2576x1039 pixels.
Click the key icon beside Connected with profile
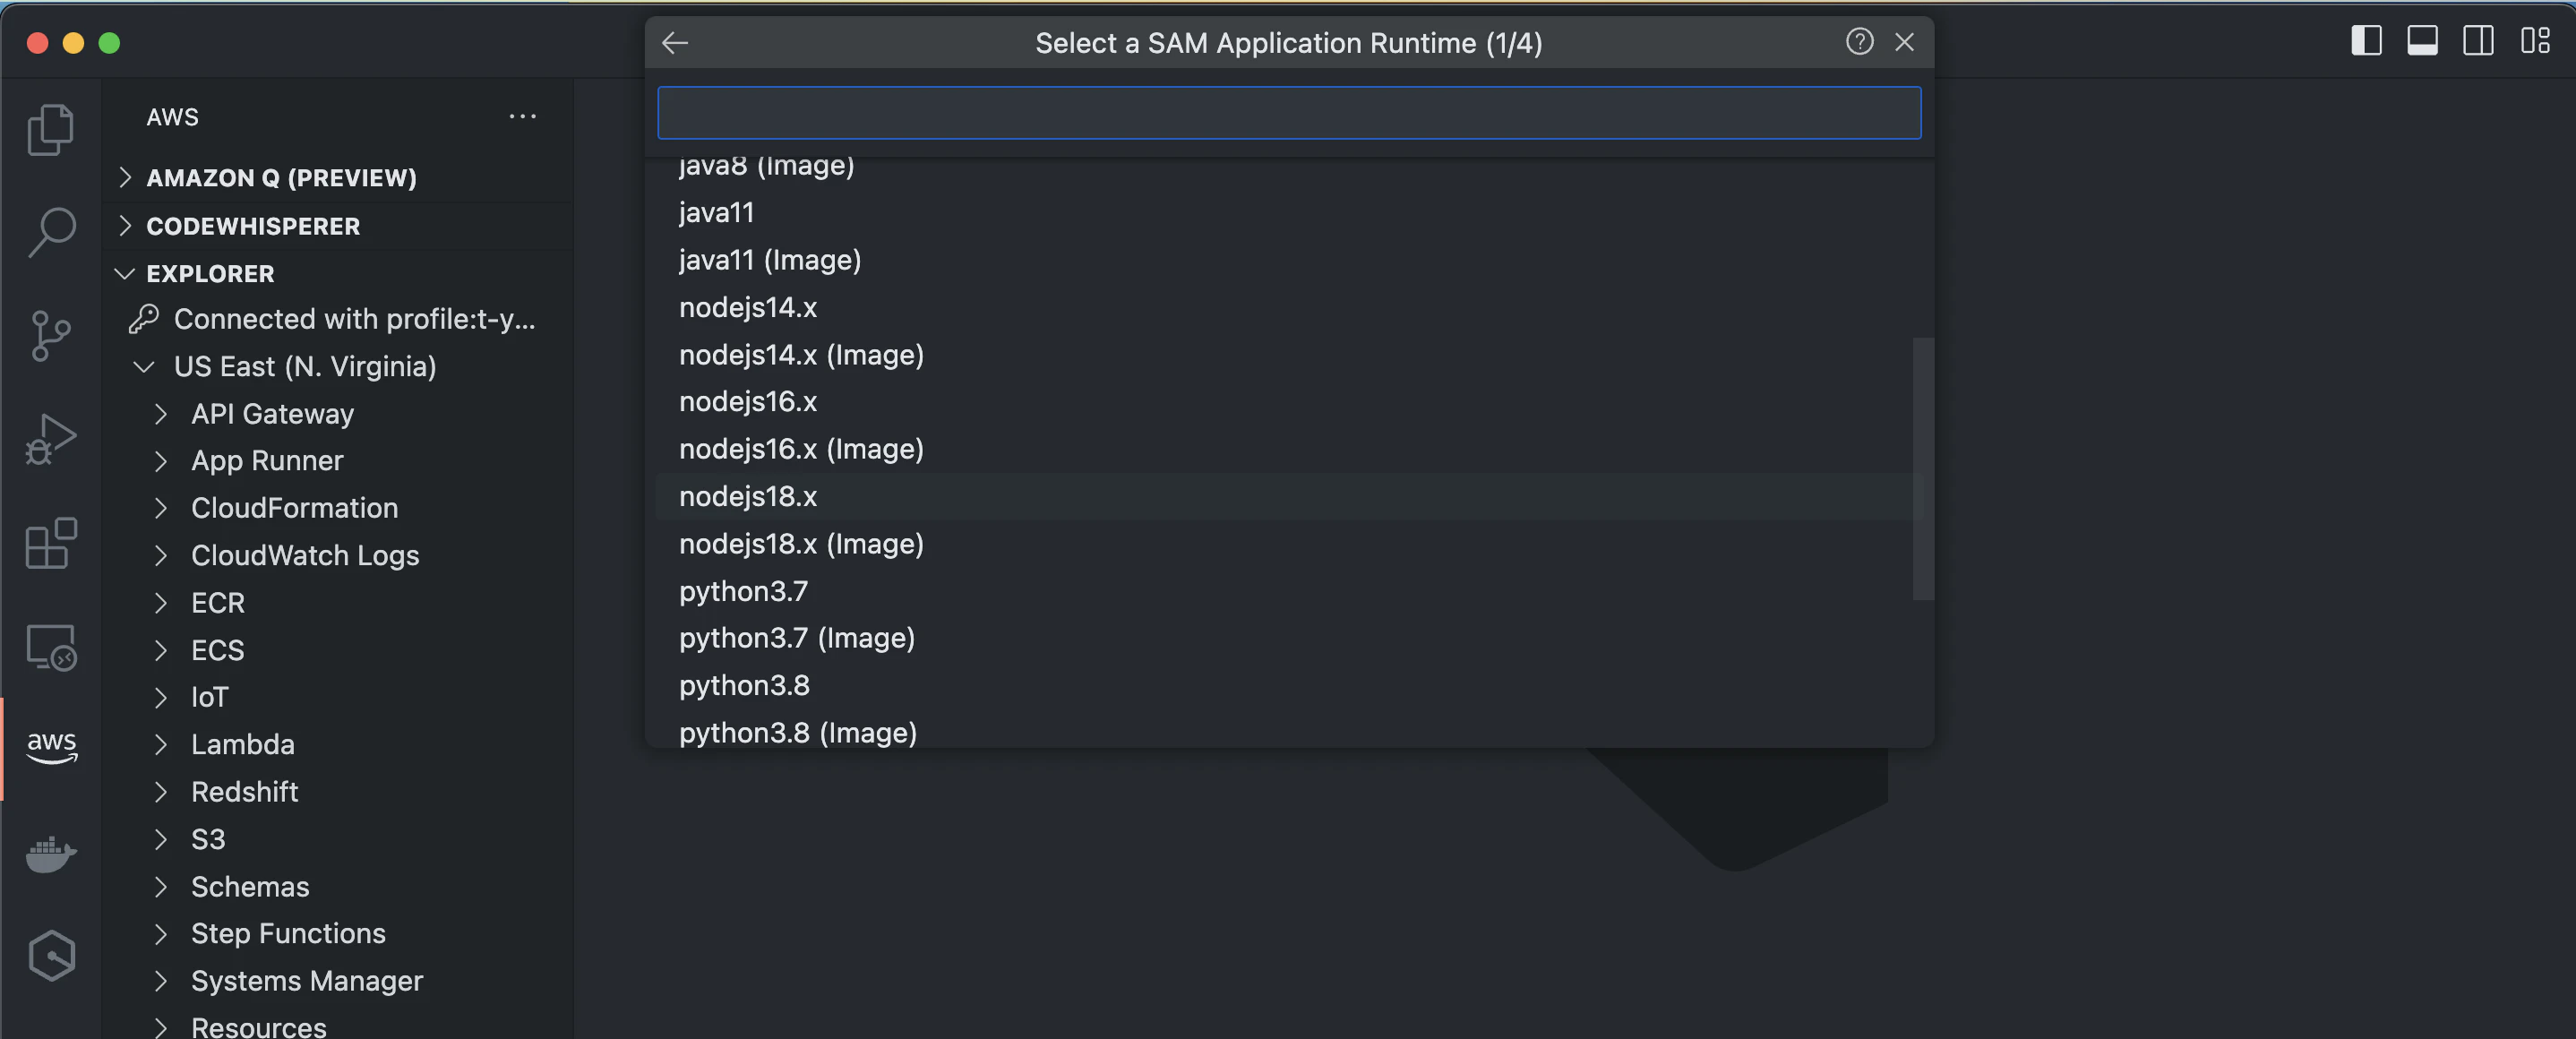pos(144,319)
